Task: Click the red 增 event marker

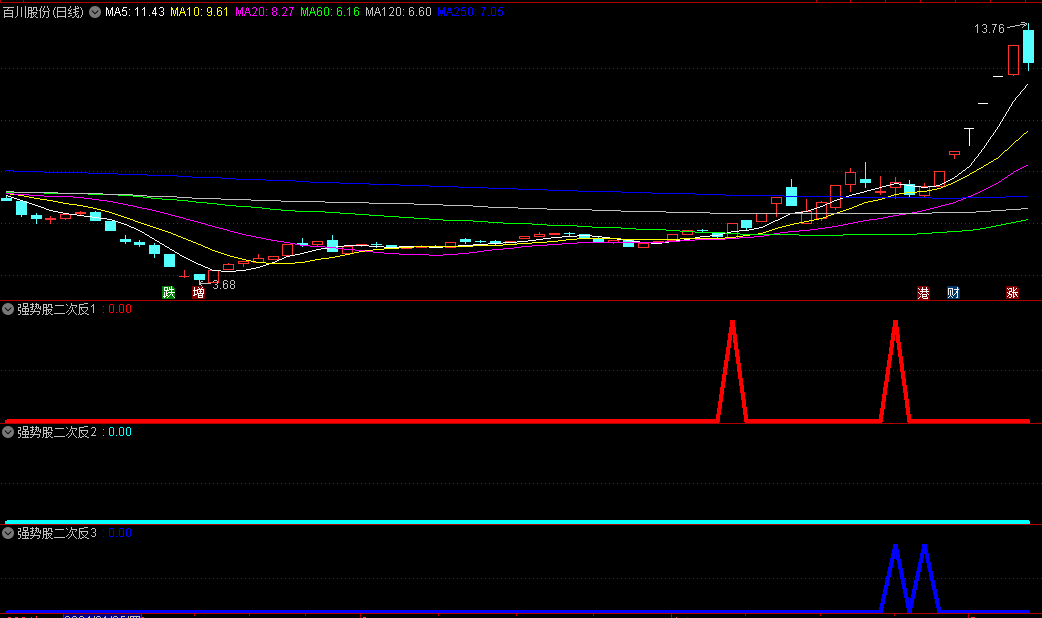Action: pos(198,292)
